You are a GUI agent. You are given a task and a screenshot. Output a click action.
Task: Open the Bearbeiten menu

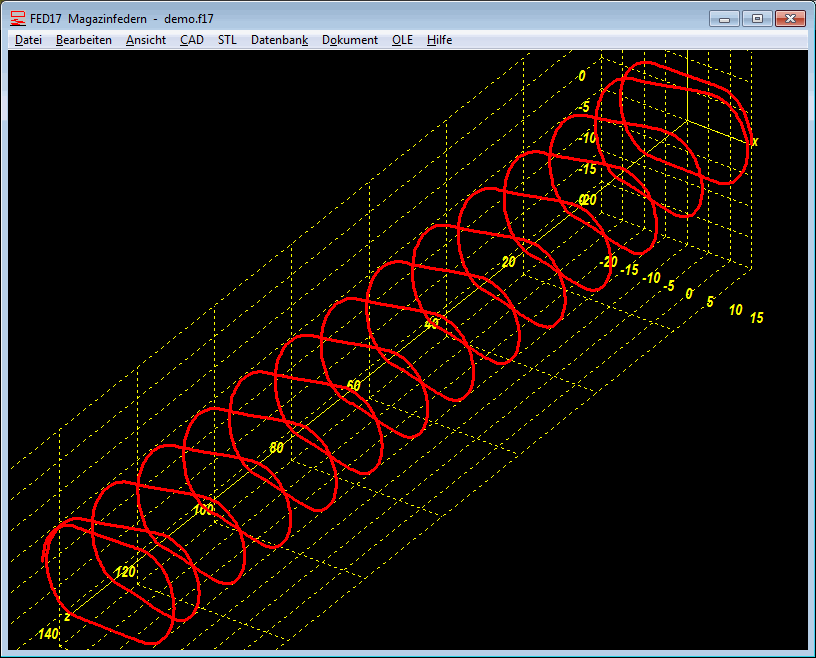point(84,40)
